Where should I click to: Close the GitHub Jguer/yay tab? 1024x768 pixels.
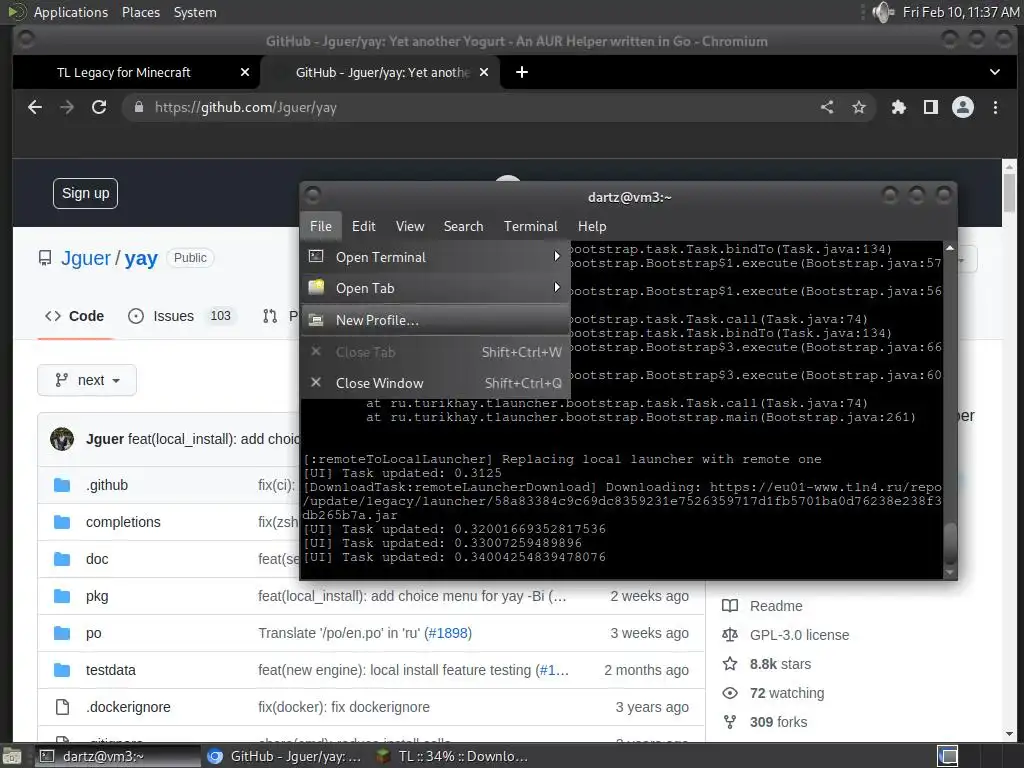(484, 72)
